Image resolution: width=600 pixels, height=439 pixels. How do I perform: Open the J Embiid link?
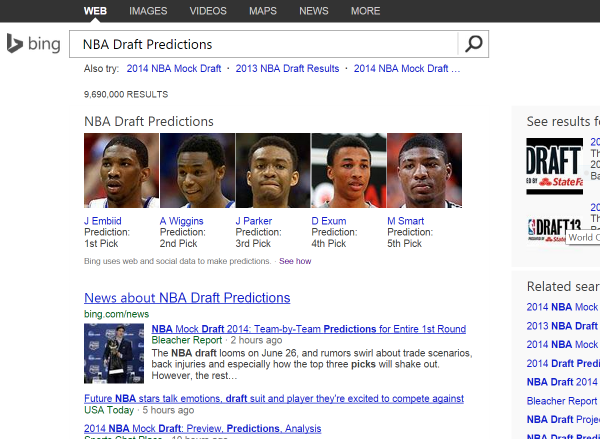103,221
